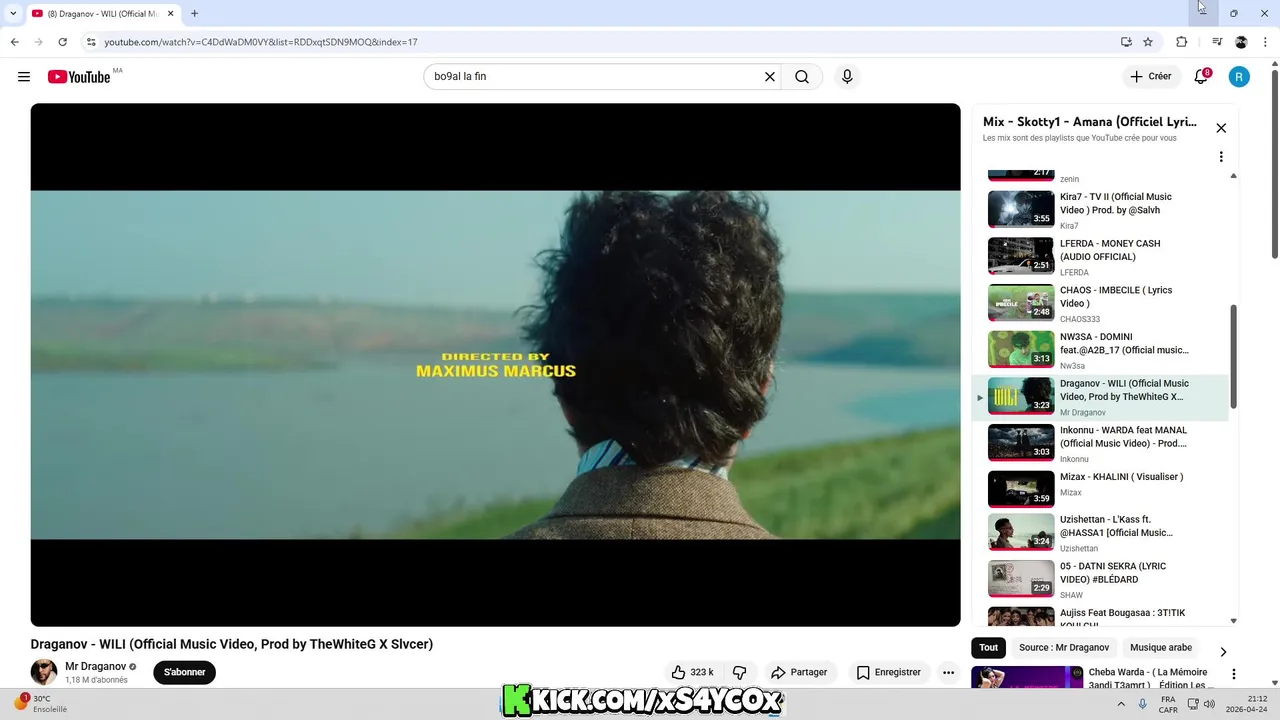
Task: Install app icon in address bar
Action: [1126, 42]
